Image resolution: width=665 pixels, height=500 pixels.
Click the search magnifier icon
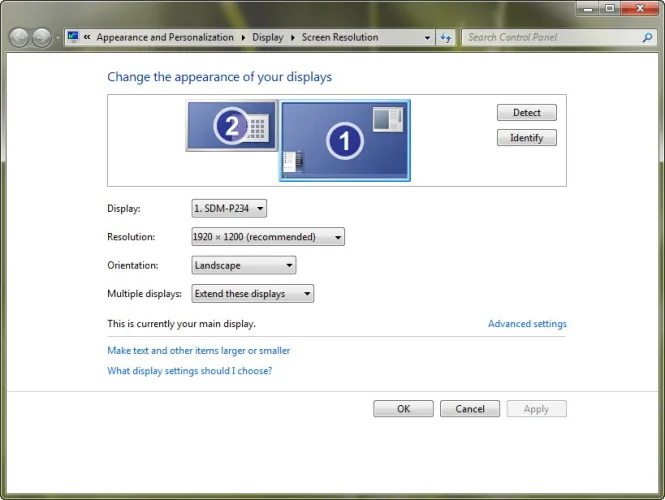point(647,38)
